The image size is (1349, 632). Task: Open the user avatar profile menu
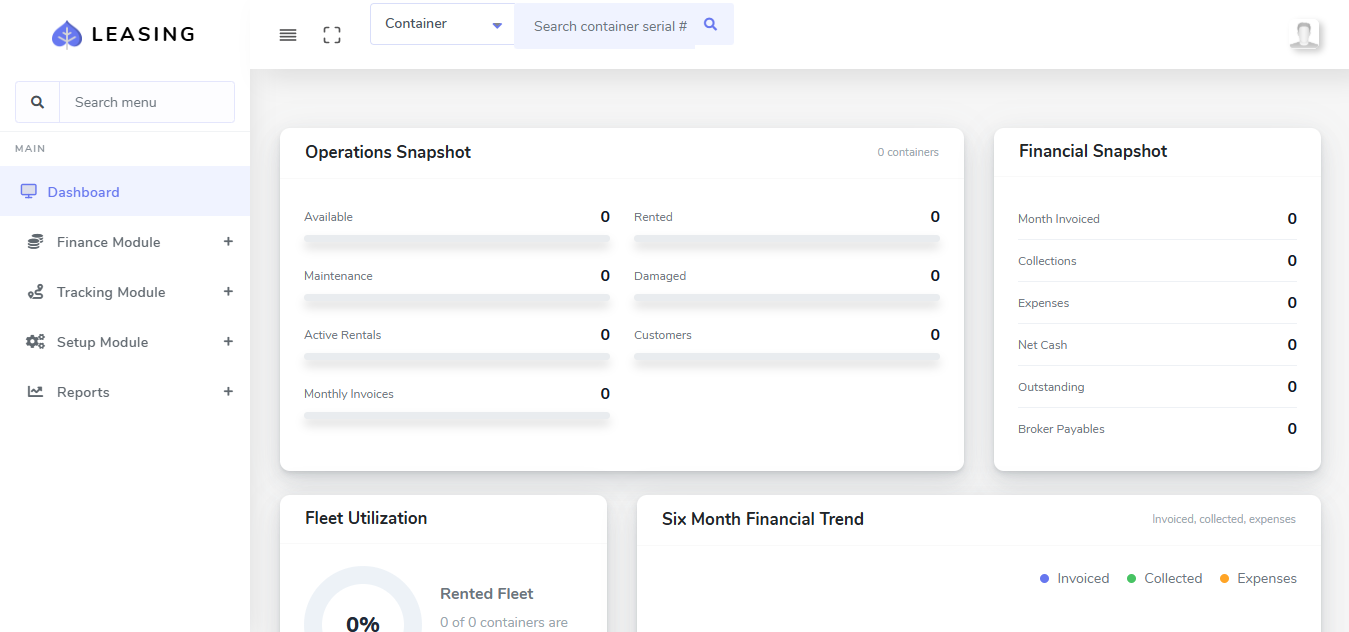click(x=1305, y=35)
